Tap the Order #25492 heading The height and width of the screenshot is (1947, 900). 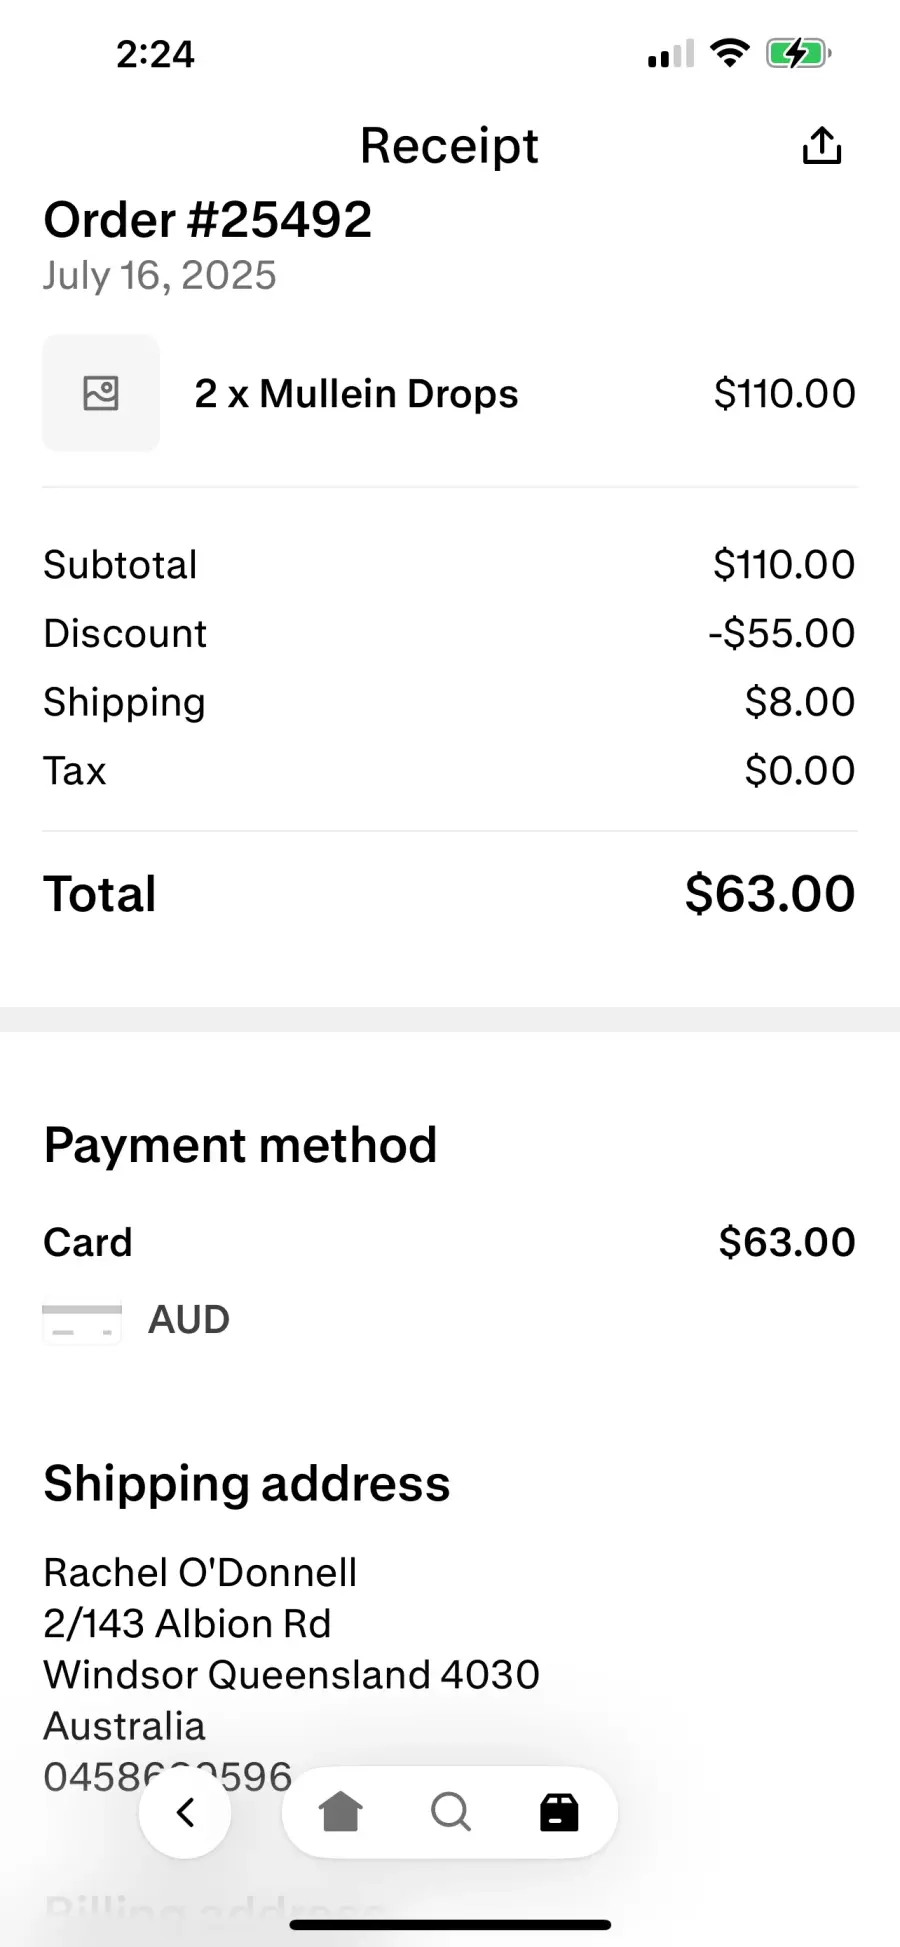pos(208,220)
